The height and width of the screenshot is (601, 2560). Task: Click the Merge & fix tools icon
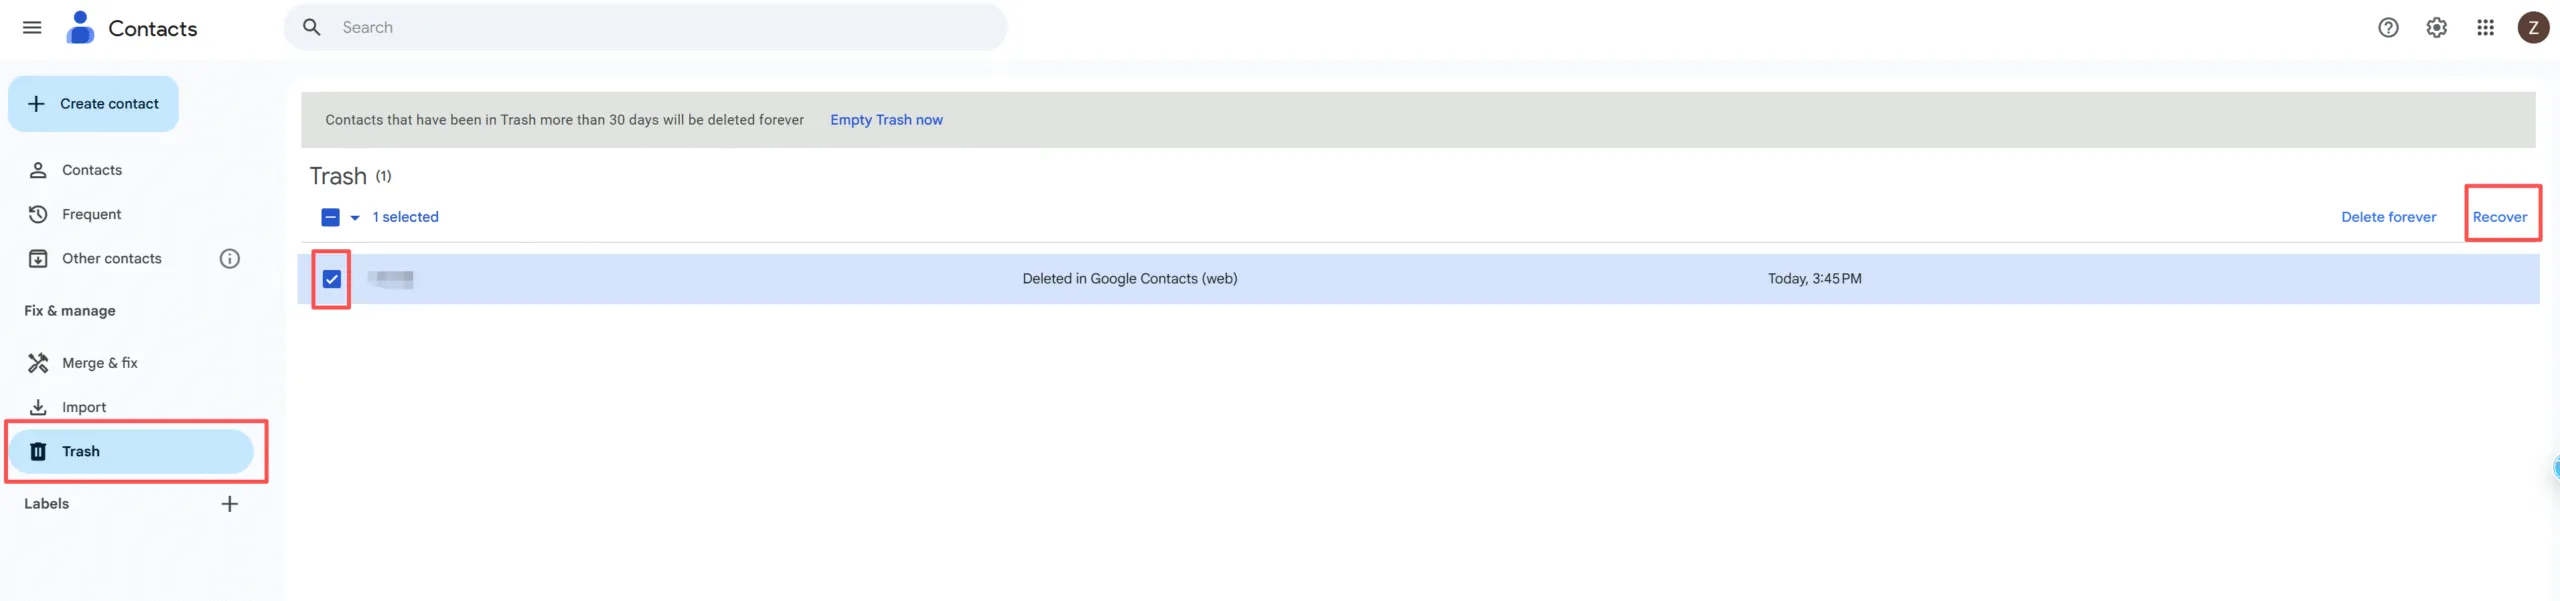[38, 363]
